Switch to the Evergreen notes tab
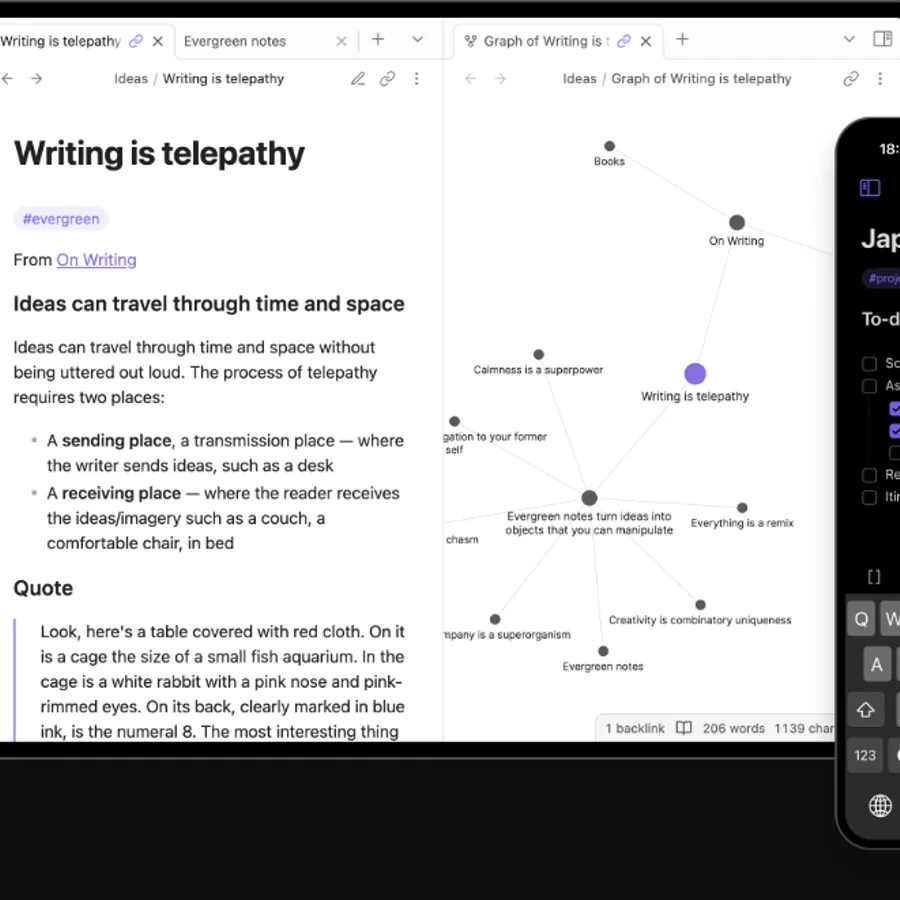900x900 pixels. click(235, 41)
